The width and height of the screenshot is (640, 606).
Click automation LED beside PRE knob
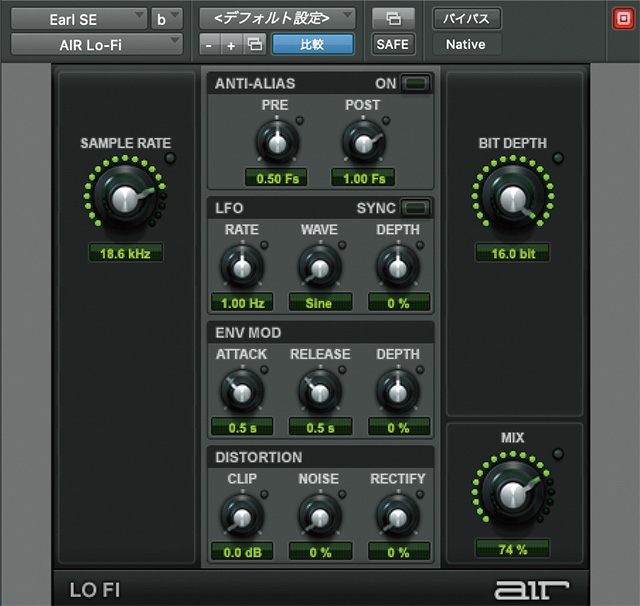point(300,121)
